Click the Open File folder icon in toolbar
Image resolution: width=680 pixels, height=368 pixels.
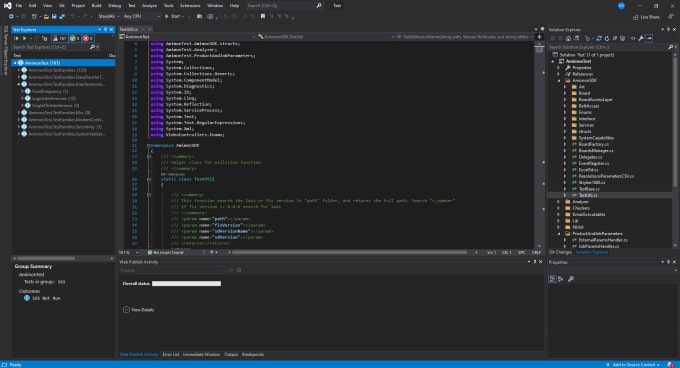pos(46,16)
